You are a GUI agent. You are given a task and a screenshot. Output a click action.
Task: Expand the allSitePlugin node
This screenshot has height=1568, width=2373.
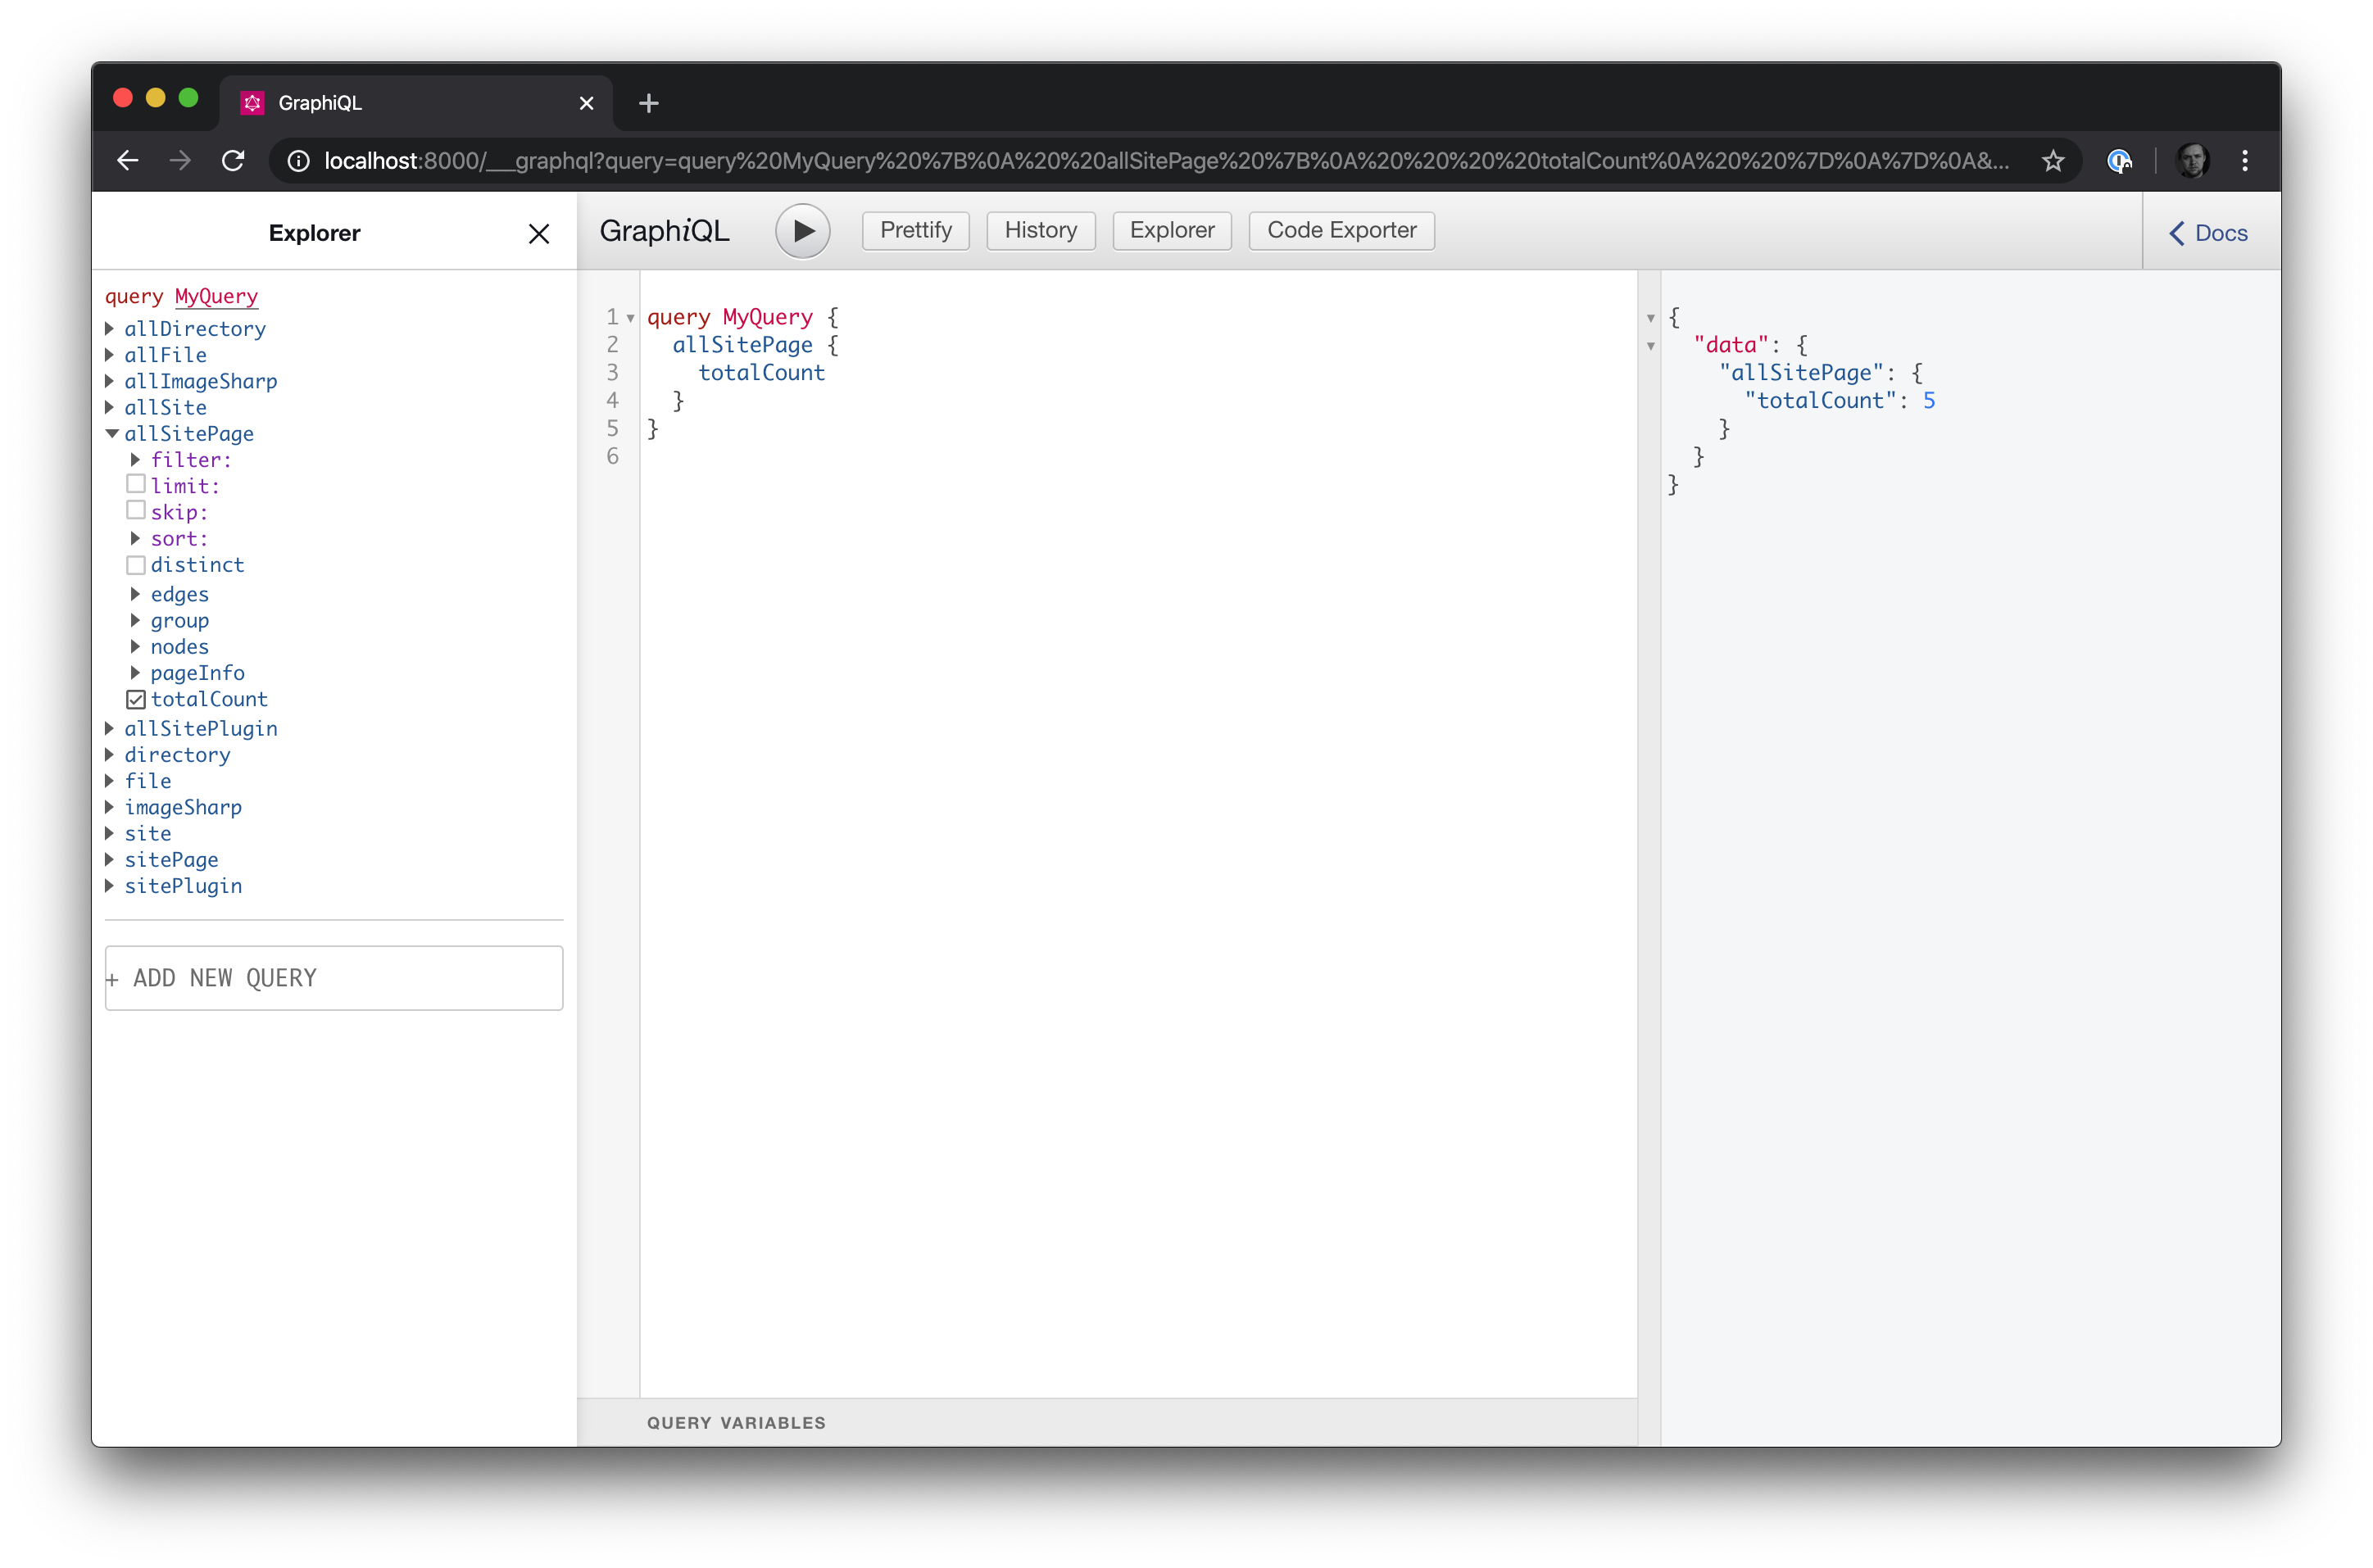[110, 728]
